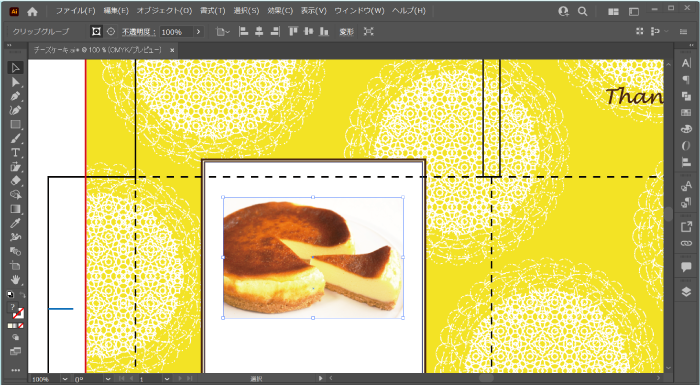Open the Arrange Documents icon
700x385 pixels.
click(614, 12)
